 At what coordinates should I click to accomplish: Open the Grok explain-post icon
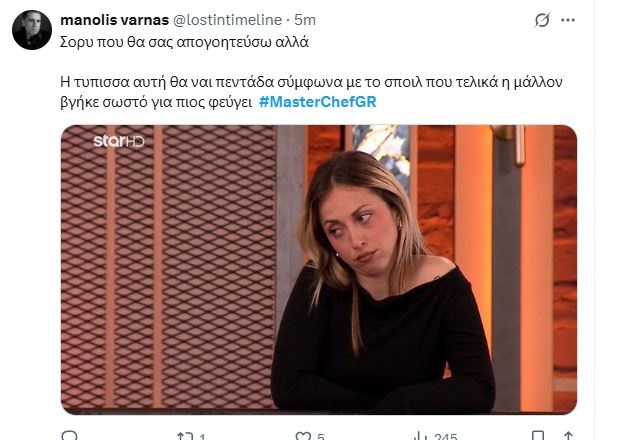(543, 20)
